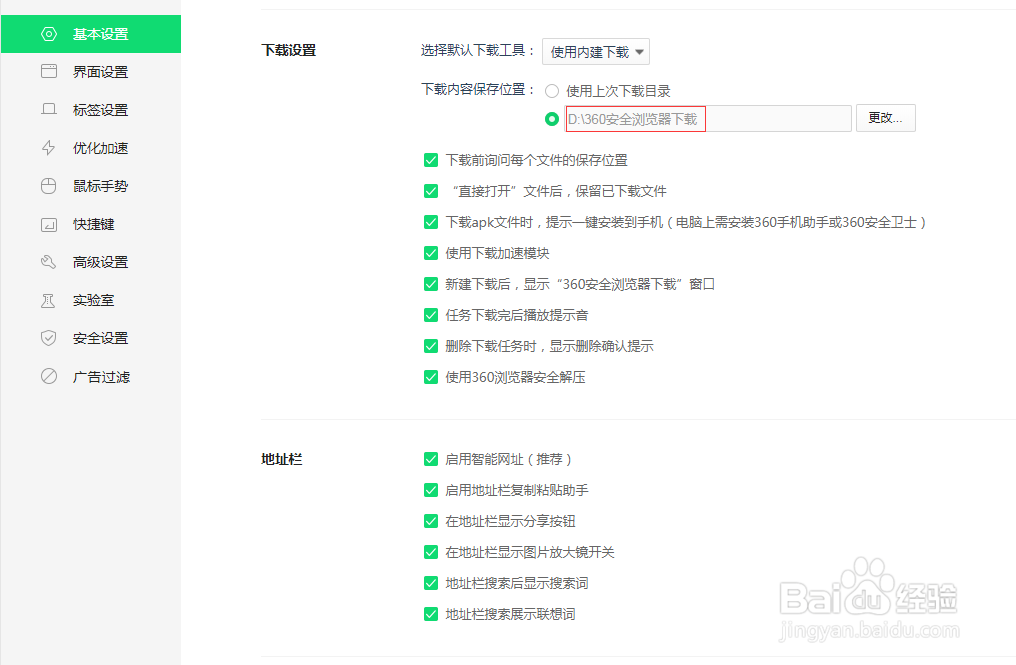Screen dimensions: 1016x665
Task: Go to 快捷键 settings
Action: click(91, 224)
